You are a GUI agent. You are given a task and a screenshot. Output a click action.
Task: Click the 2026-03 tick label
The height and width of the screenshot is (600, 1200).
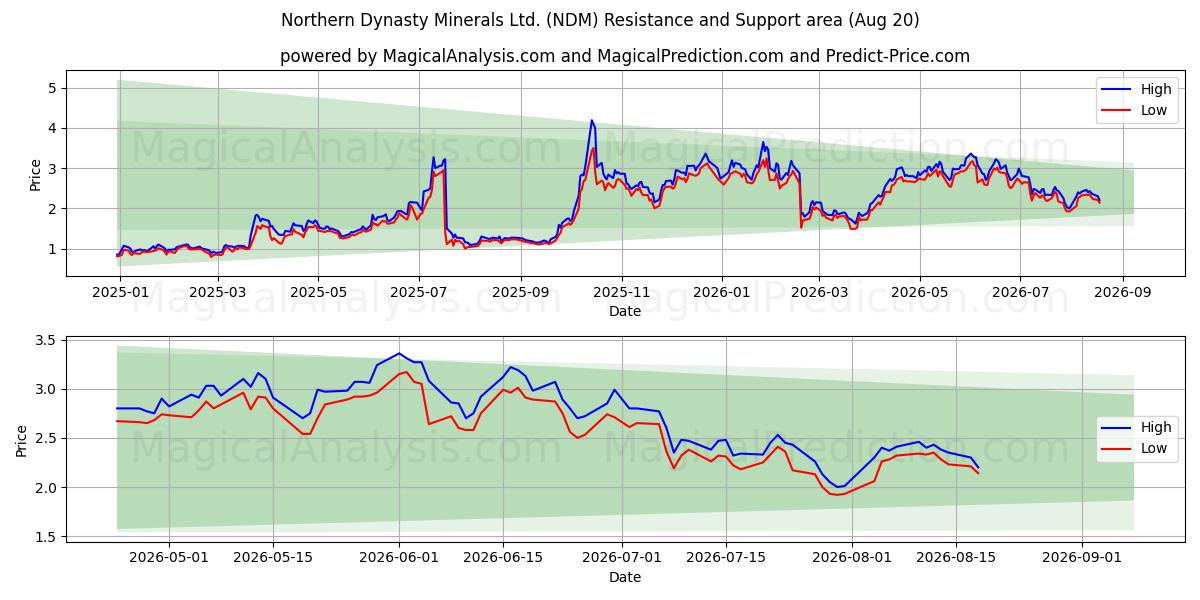pyautogui.click(x=818, y=291)
